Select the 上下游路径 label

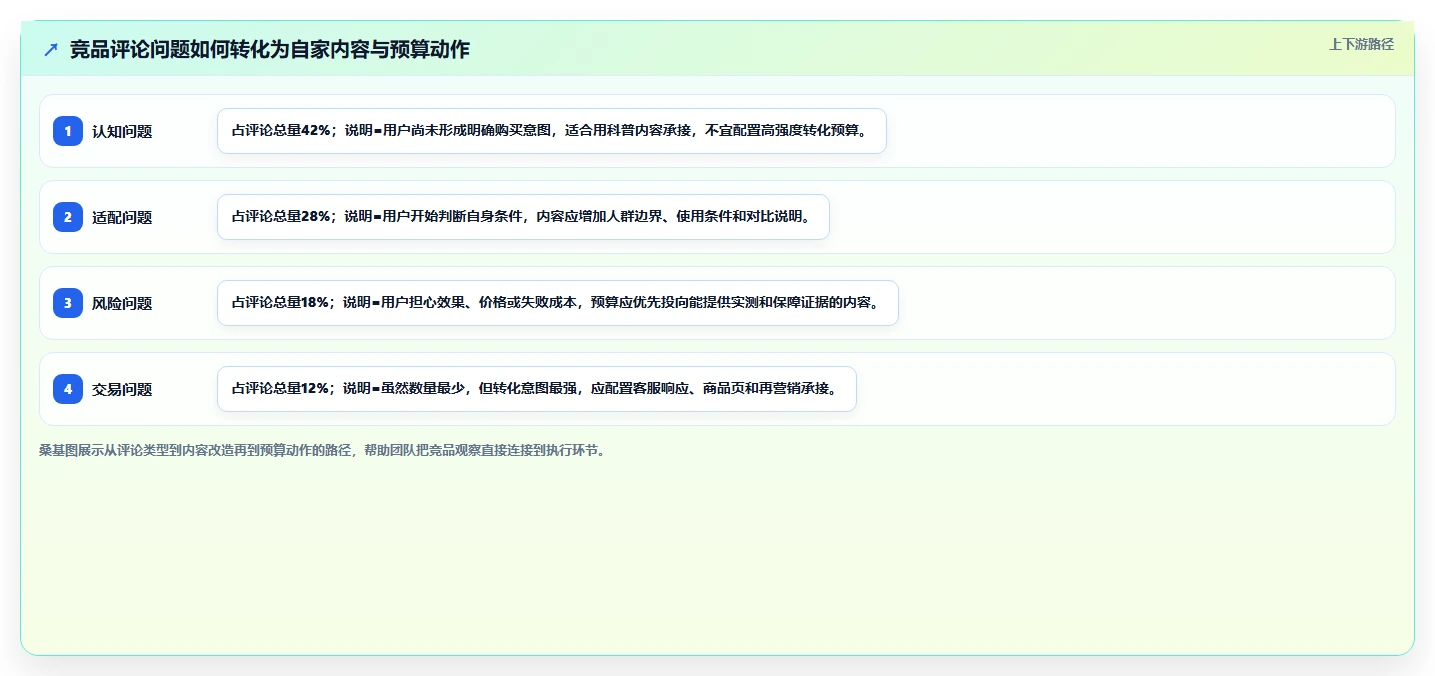(1361, 44)
